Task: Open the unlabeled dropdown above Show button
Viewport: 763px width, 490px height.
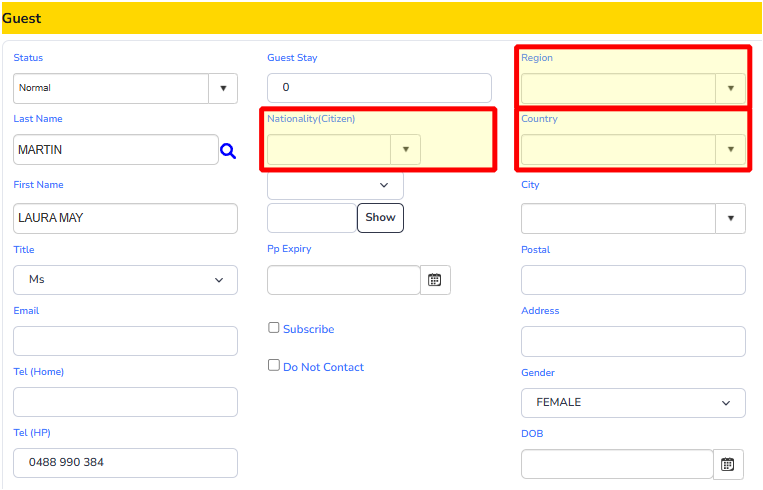Action: pos(335,185)
